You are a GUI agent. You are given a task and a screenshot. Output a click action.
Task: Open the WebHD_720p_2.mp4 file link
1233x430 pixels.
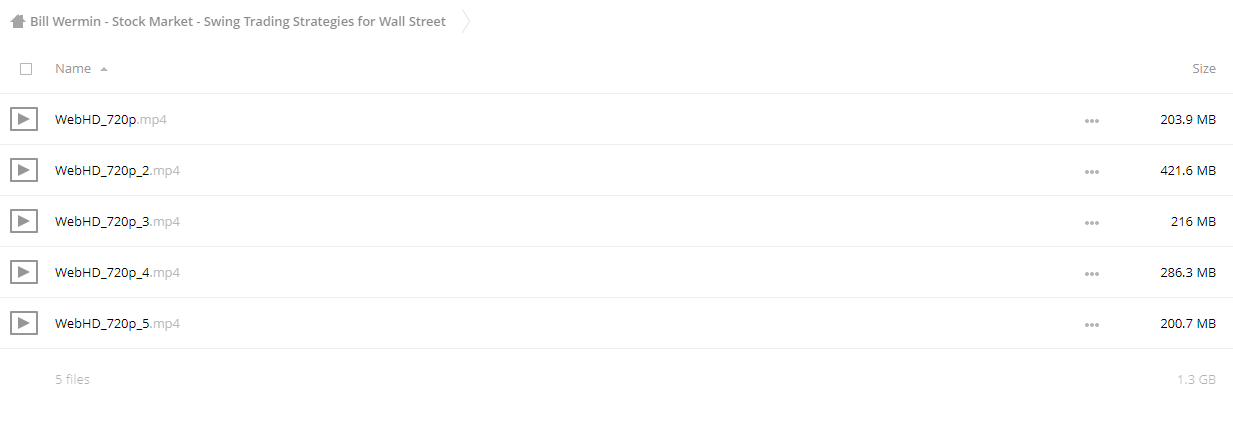[117, 171]
